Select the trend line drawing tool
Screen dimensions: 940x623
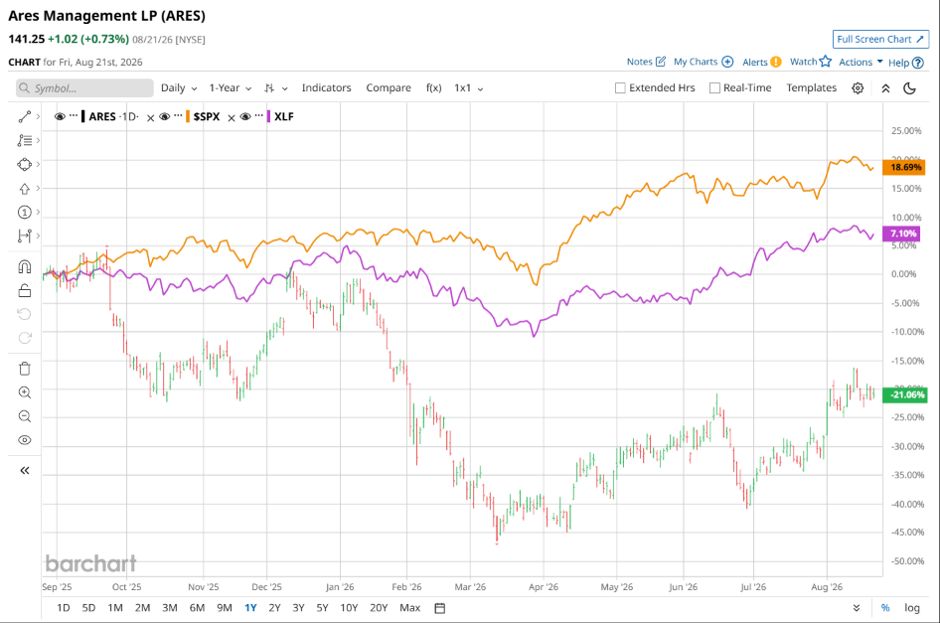click(25, 116)
